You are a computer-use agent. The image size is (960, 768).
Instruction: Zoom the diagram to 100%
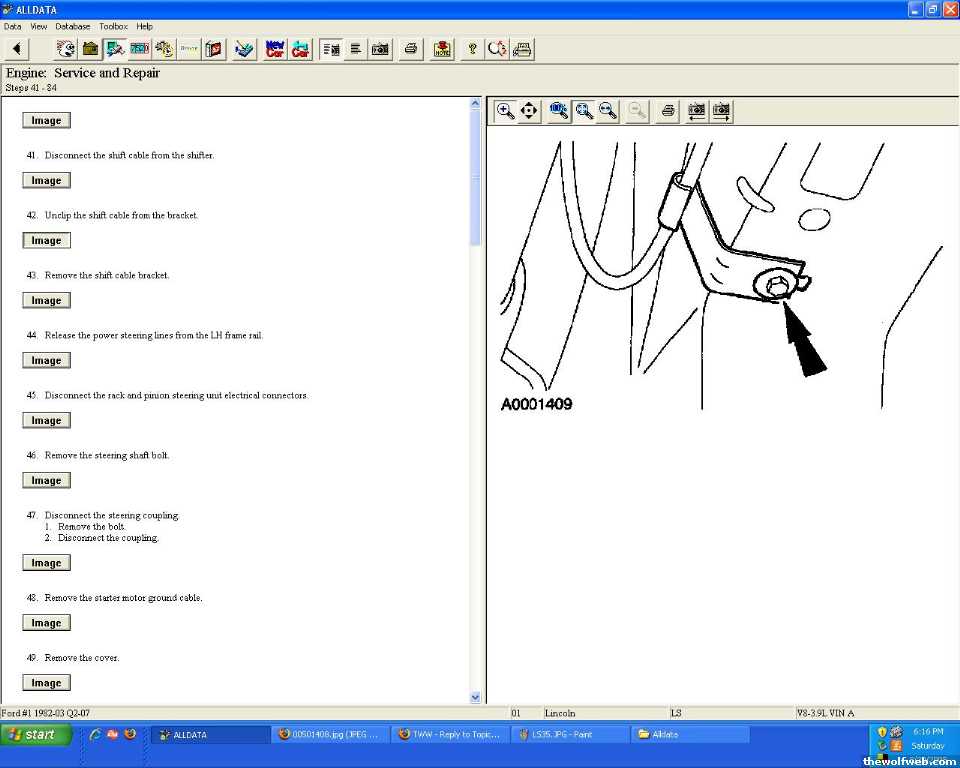pyautogui.click(x=560, y=111)
